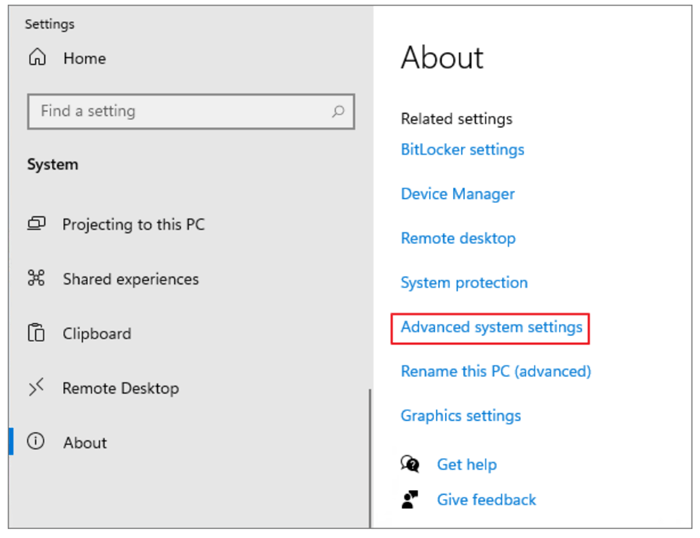700x538 pixels.
Task: Launch Device Manager from related settings
Action: coord(458,194)
